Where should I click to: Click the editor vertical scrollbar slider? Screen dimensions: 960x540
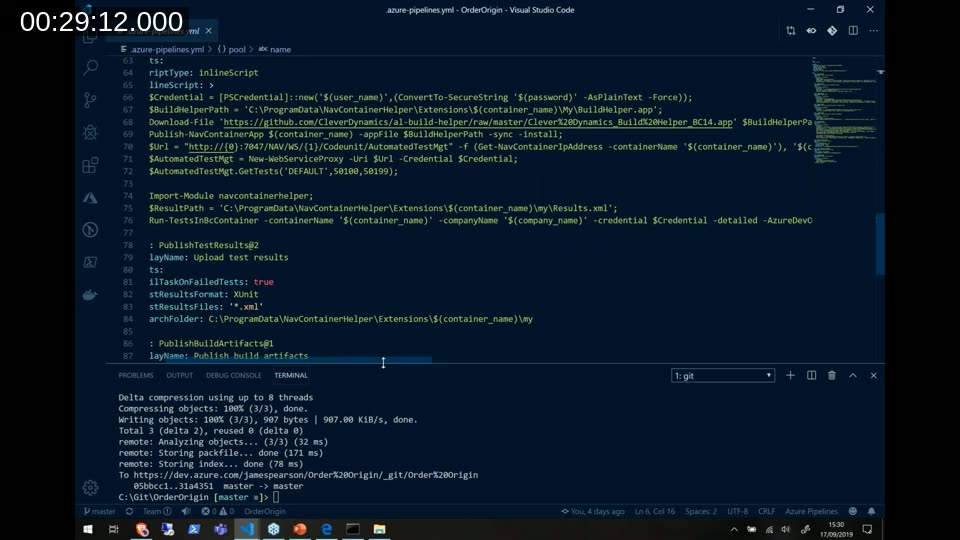(880, 244)
